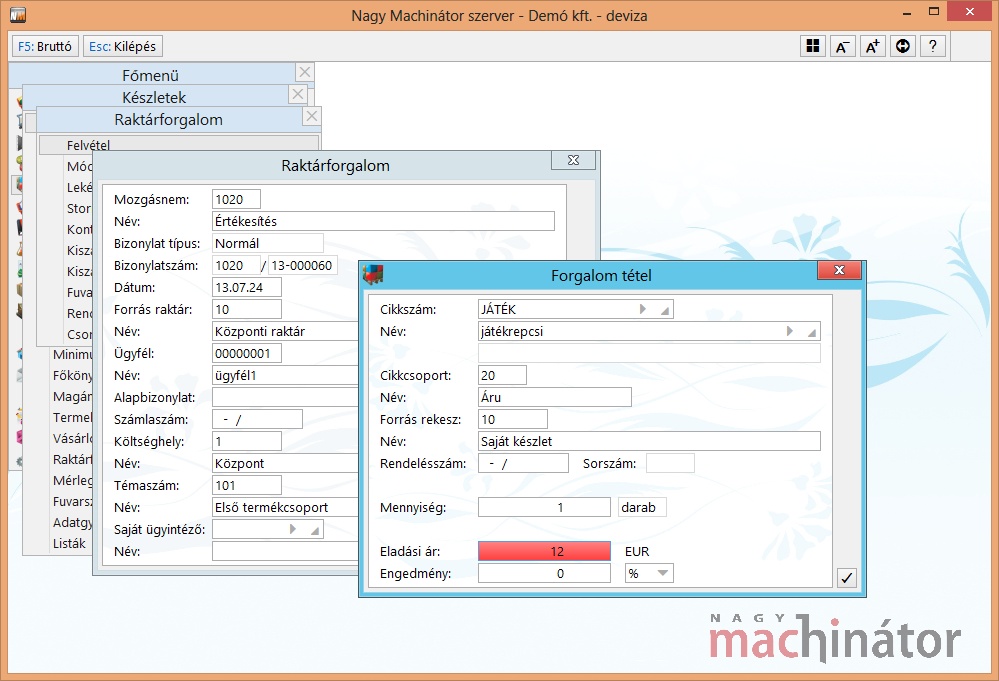The image size is (999, 681).
Task: Click the Cikkcsoport field 20
Action: pyautogui.click(x=502, y=375)
